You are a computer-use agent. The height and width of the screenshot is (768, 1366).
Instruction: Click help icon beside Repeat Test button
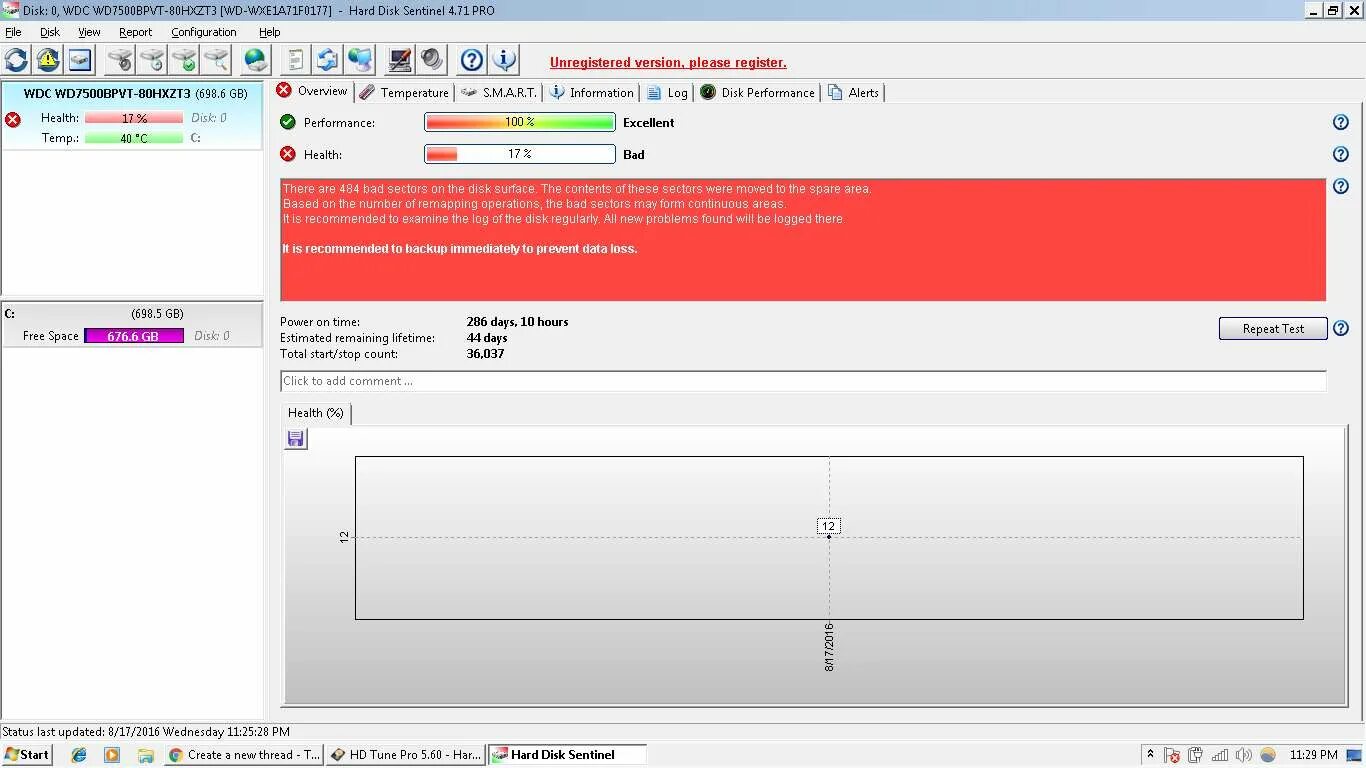point(1341,328)
